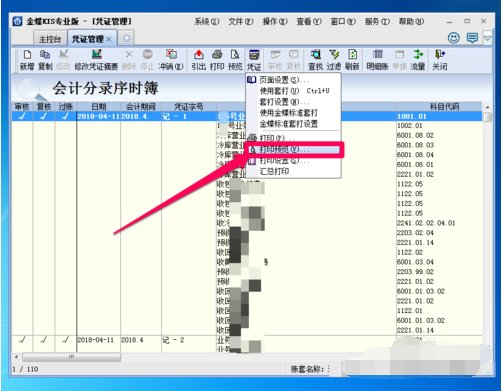Click highlighted date 2018-04-11 in first row
This screenshot has width=502, height=391.
click(x=99, y=116)
